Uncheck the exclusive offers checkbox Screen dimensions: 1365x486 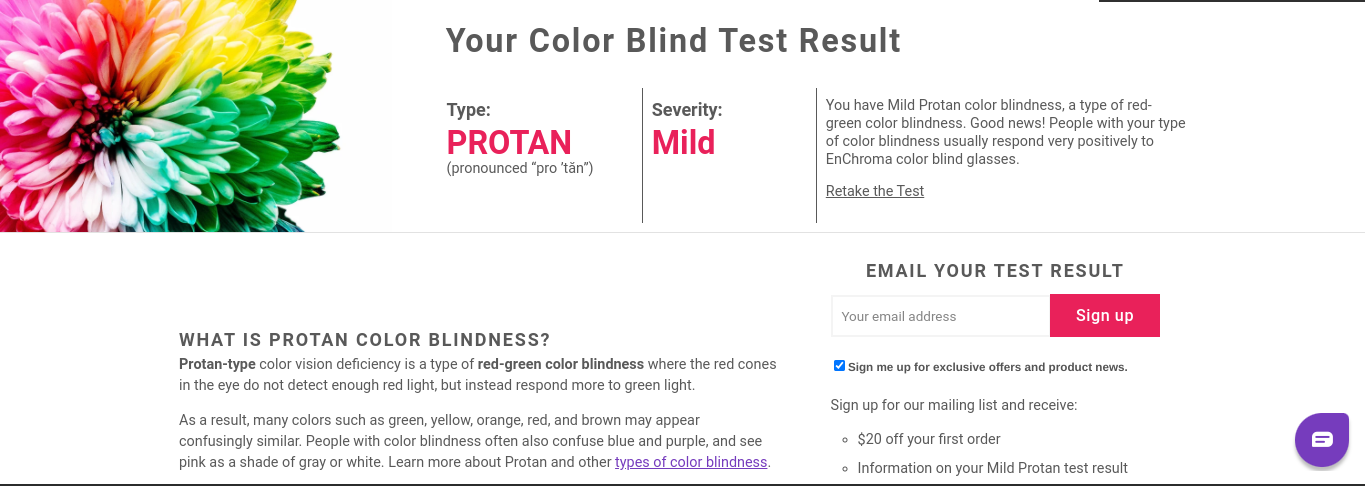(x=839, y=366)
